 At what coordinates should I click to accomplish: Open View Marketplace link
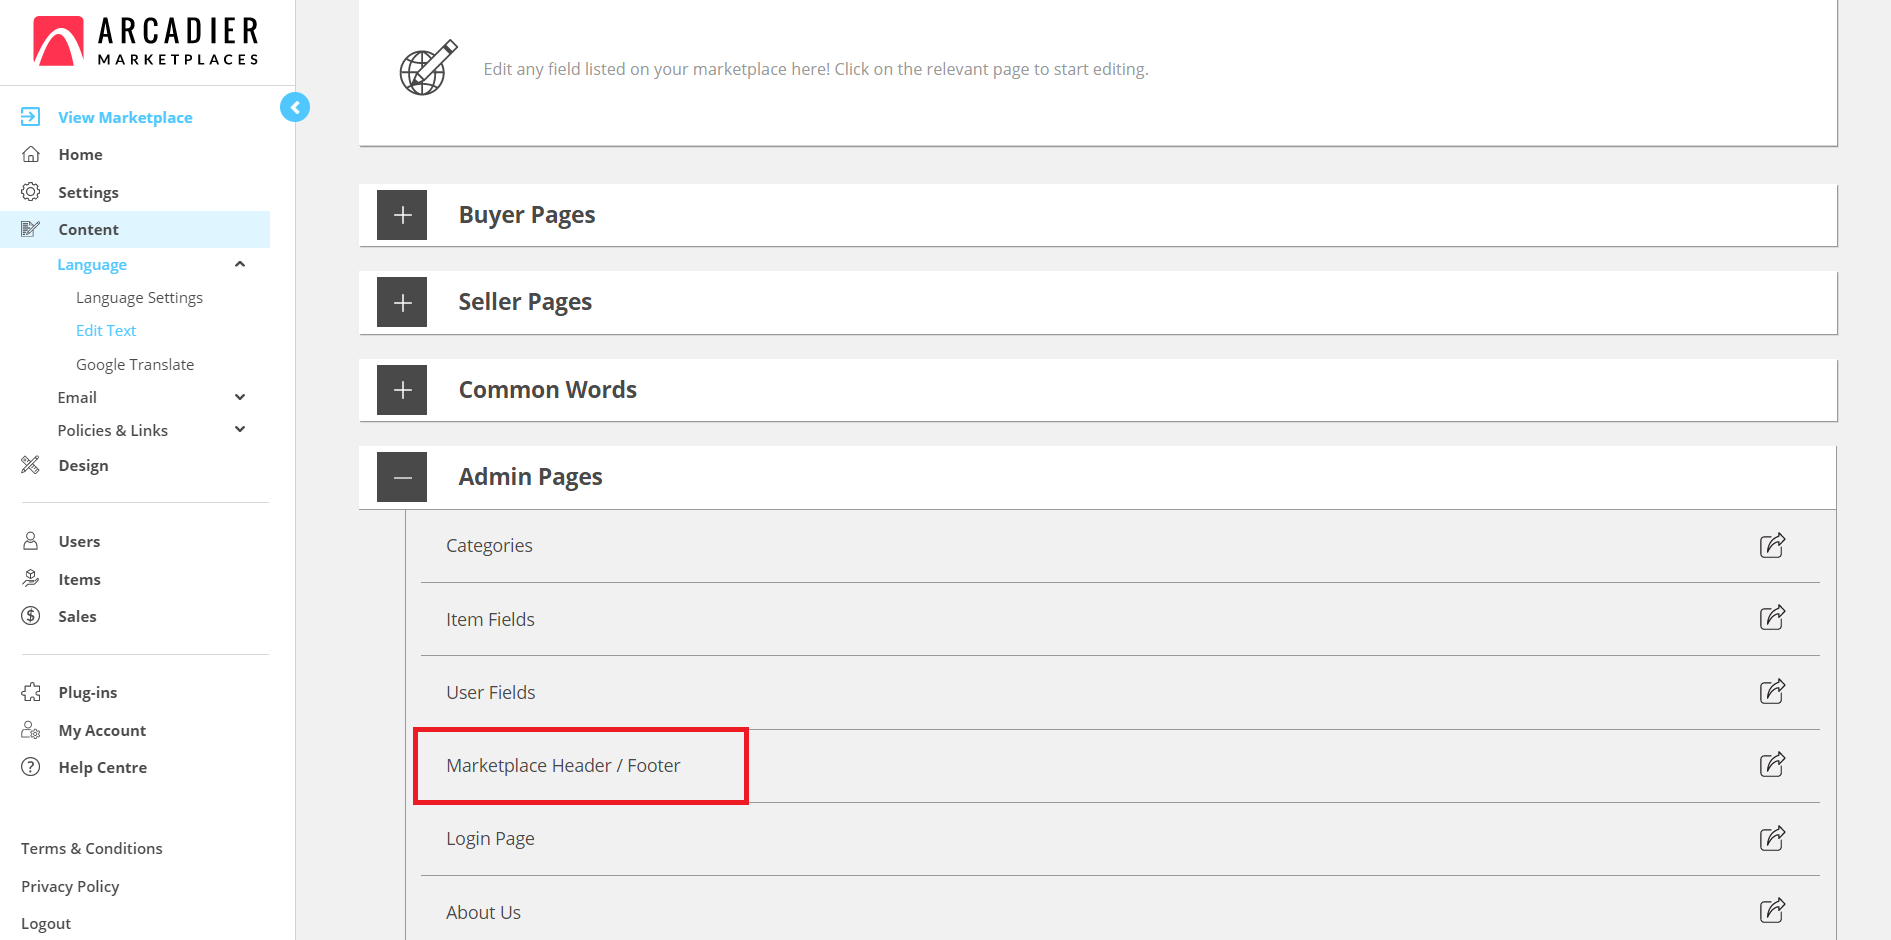125,117
